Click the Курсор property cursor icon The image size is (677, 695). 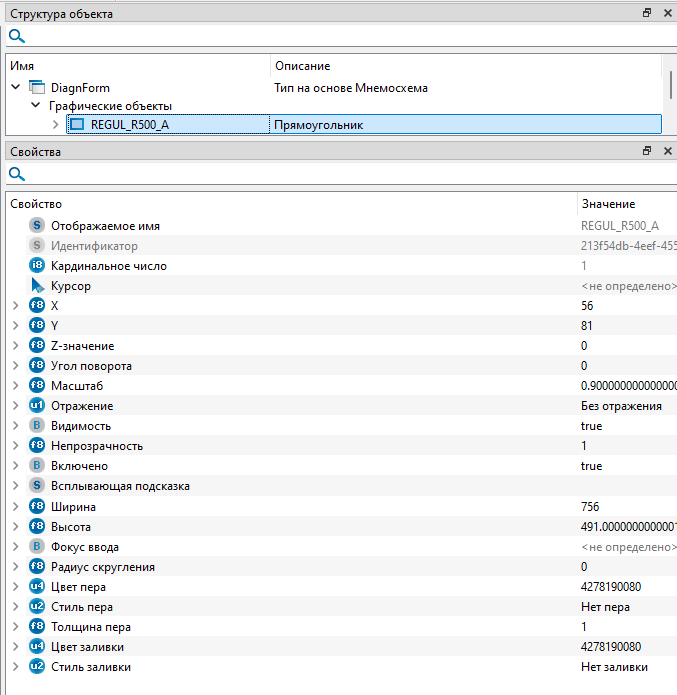click(37, 286)
